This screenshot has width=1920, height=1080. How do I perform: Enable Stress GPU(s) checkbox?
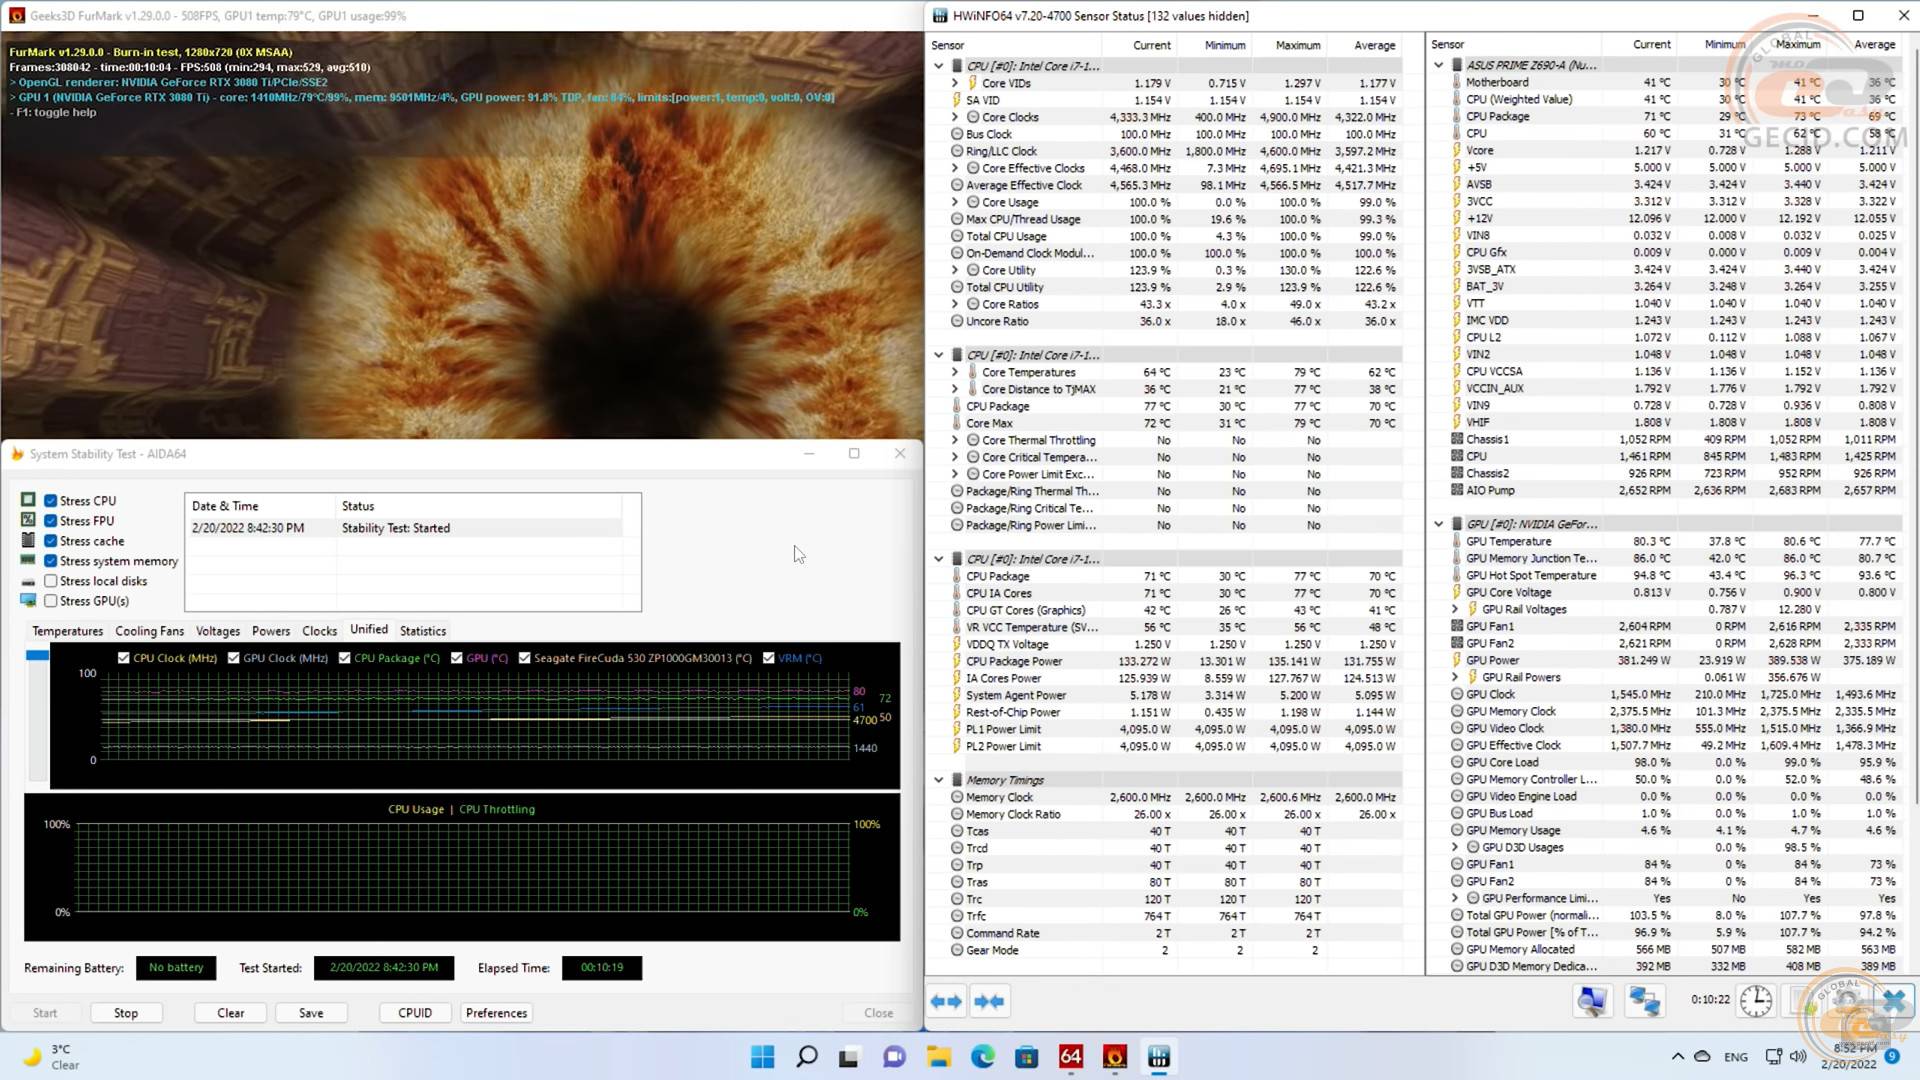click(x=50, y=600)
